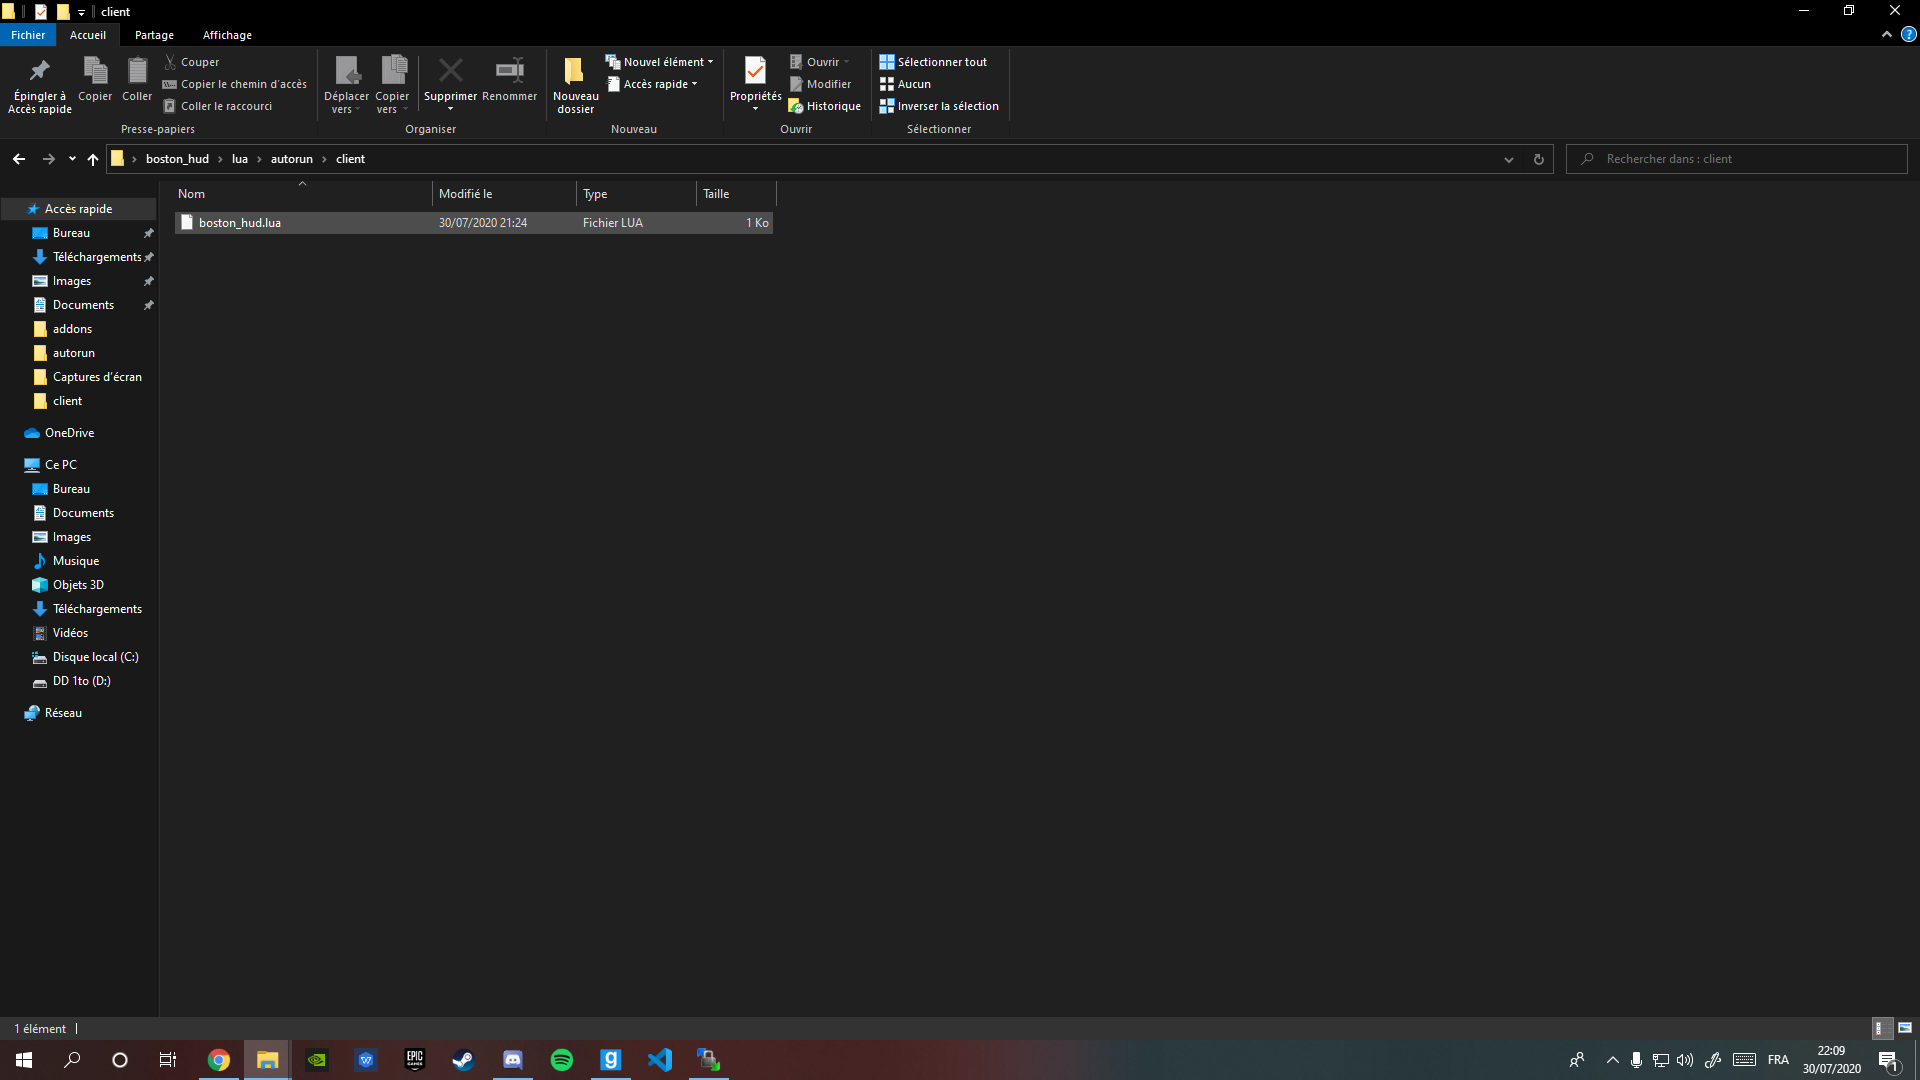
Task: Select Accès rapide in navigation pane
Action: [x=78, y=209]
